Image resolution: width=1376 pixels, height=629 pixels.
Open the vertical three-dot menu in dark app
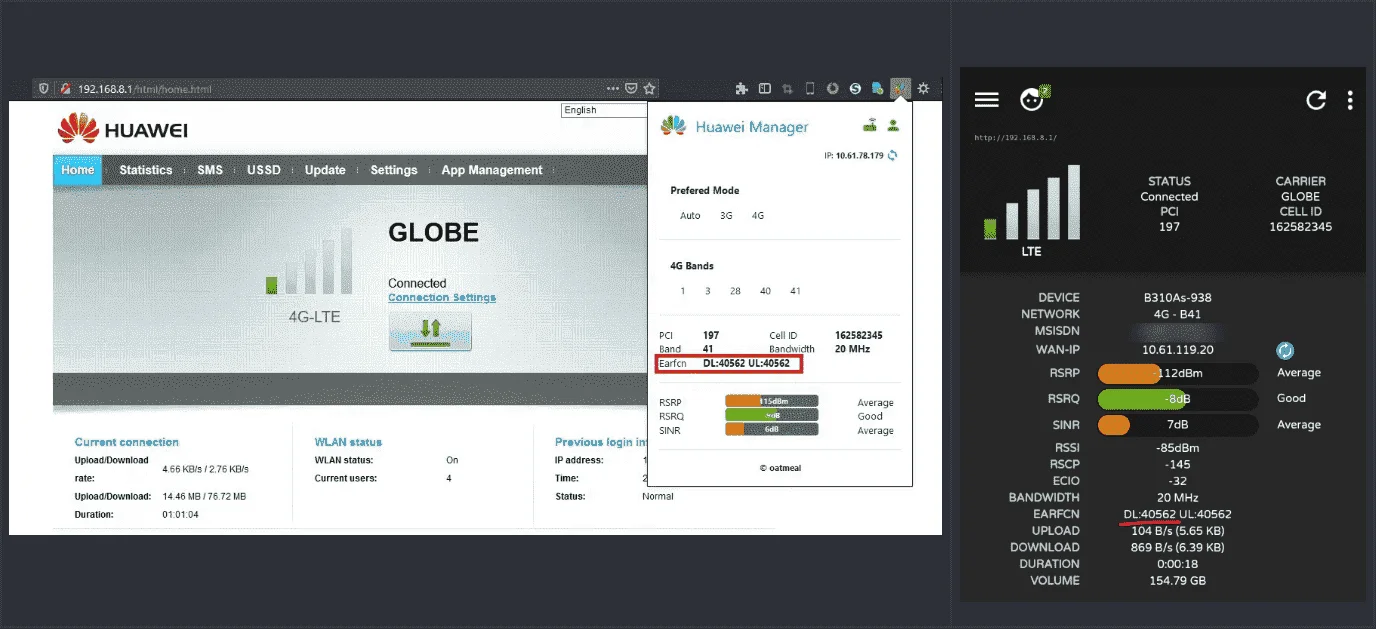point(1350,100)
